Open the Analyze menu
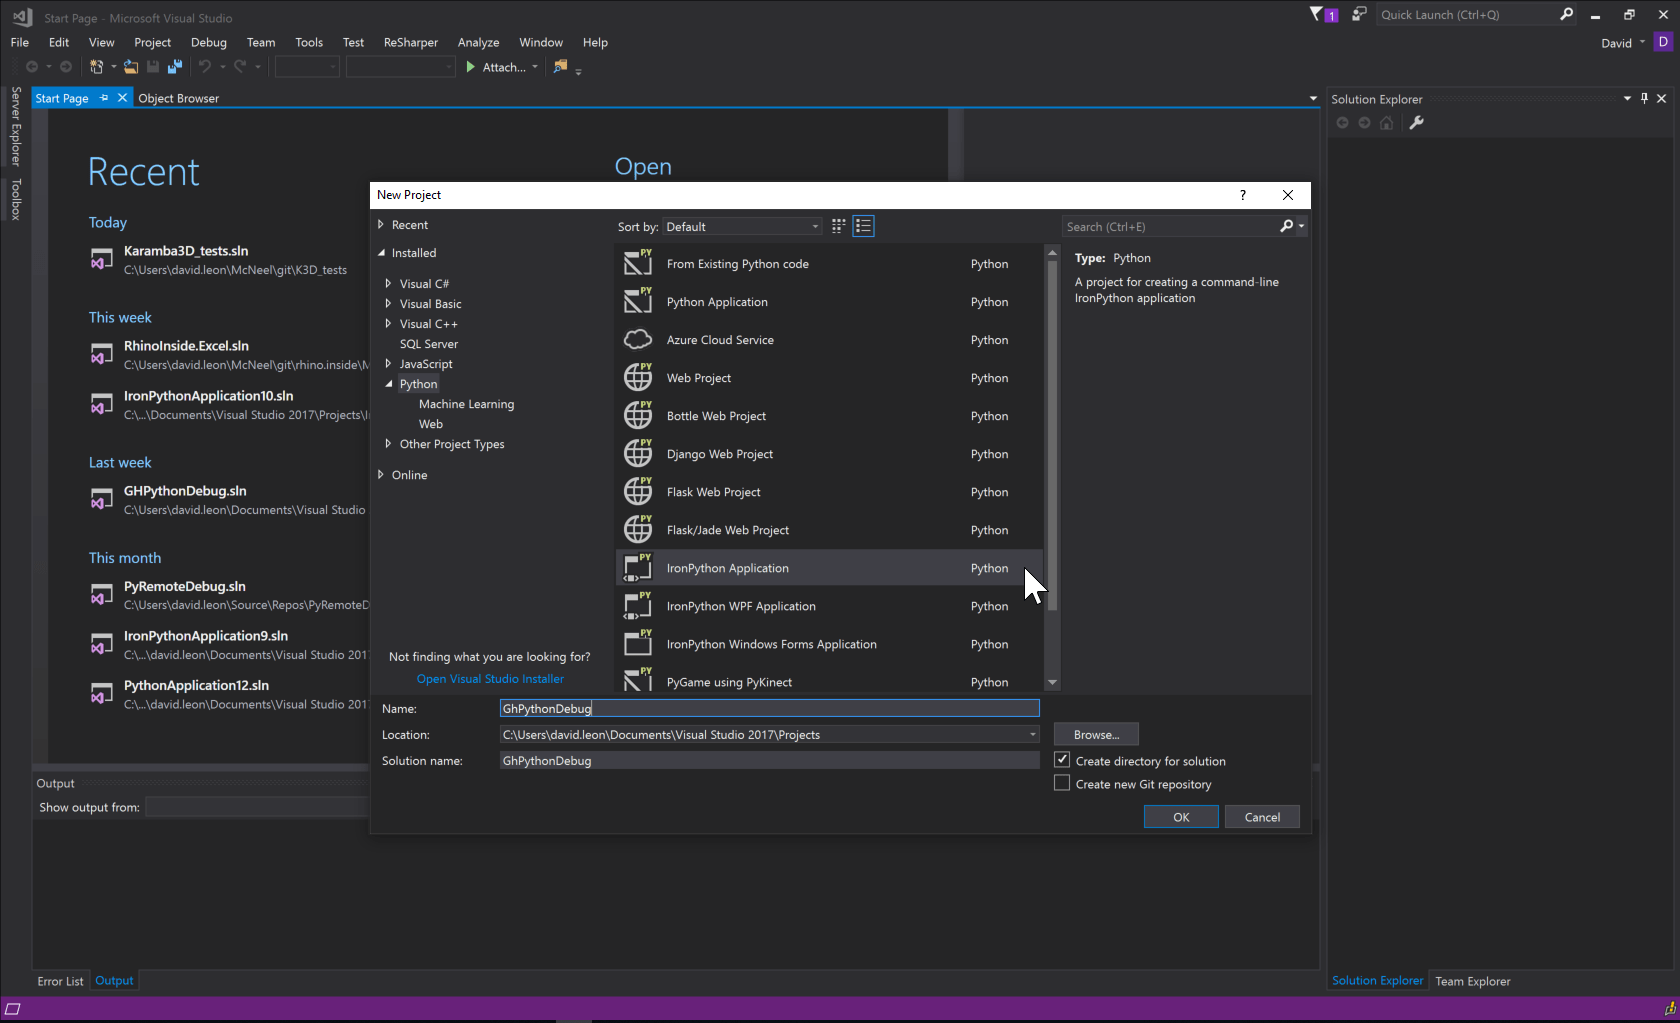 point(478,42)
